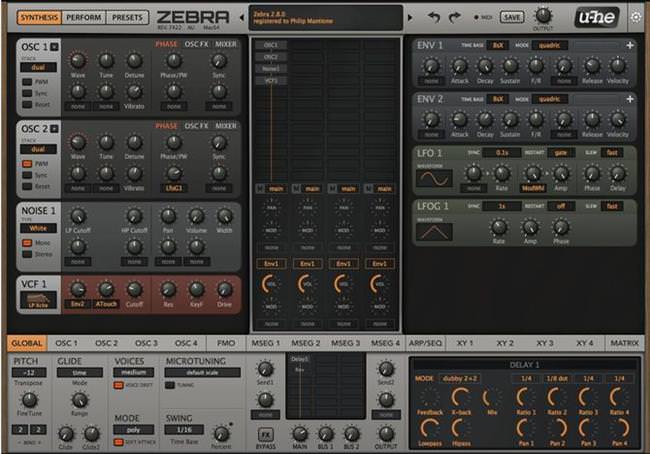The image size is (650, 454).
Task: Click the LFOG 1 triangle waveform display
Action: [x=434, y=232]
